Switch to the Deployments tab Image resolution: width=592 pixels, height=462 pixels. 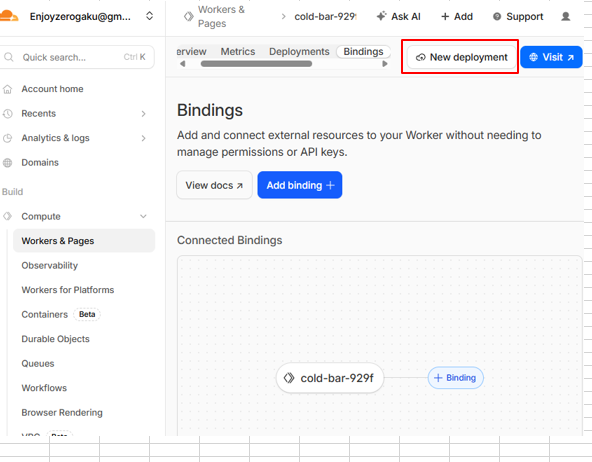pyautogui.click(x=299, y=52)
